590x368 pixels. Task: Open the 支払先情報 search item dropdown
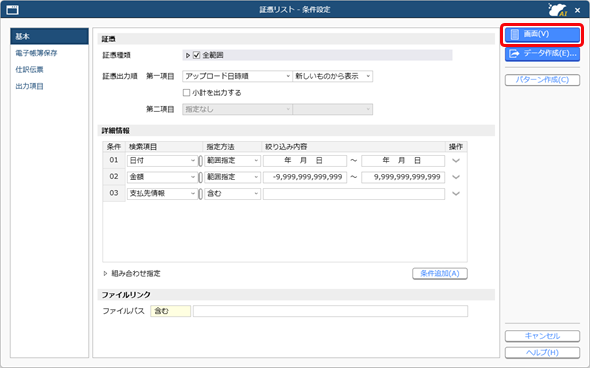(162, 194)
